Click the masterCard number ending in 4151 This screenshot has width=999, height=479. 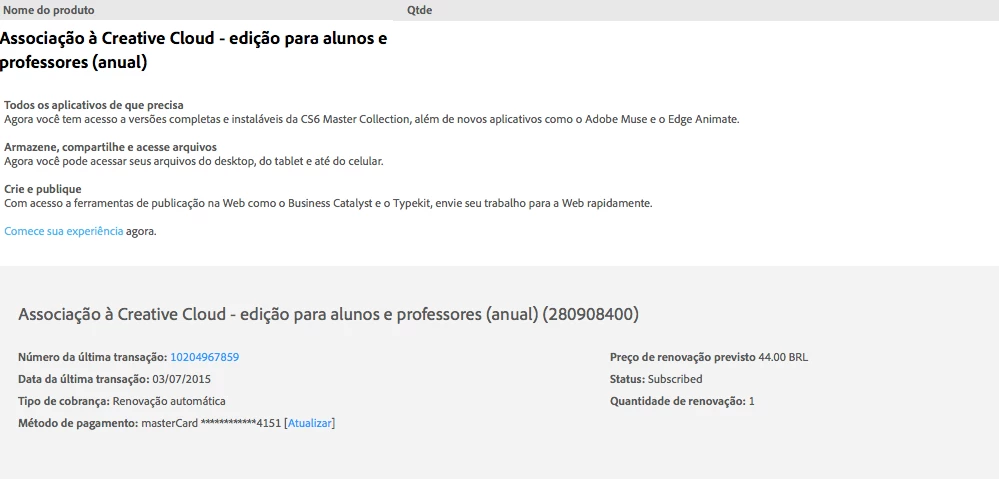coord(211,423)
